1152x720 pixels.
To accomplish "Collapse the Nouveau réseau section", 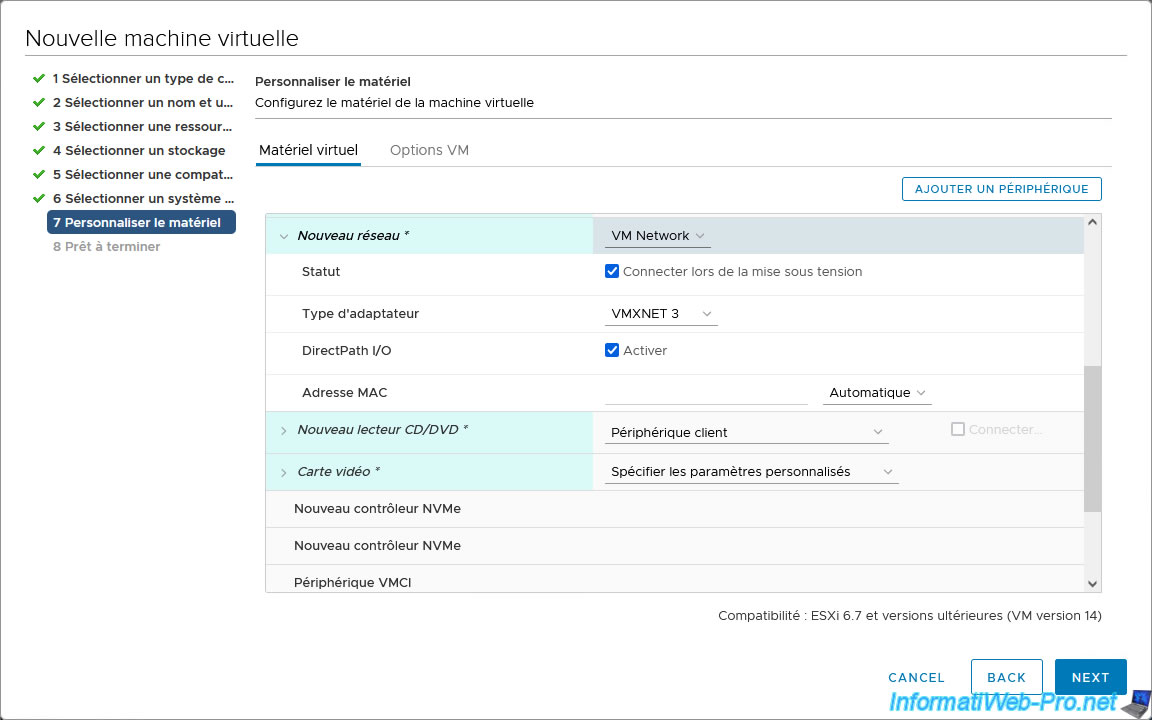I will pos(284,236).
